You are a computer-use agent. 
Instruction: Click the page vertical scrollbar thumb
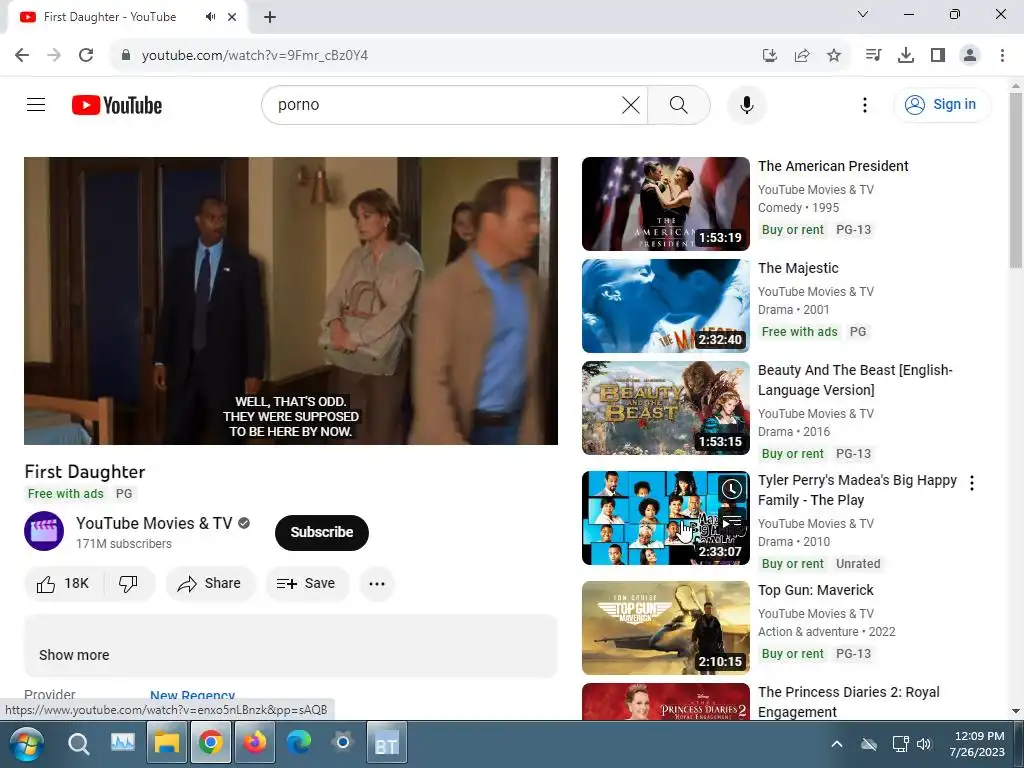(1015, 180)
